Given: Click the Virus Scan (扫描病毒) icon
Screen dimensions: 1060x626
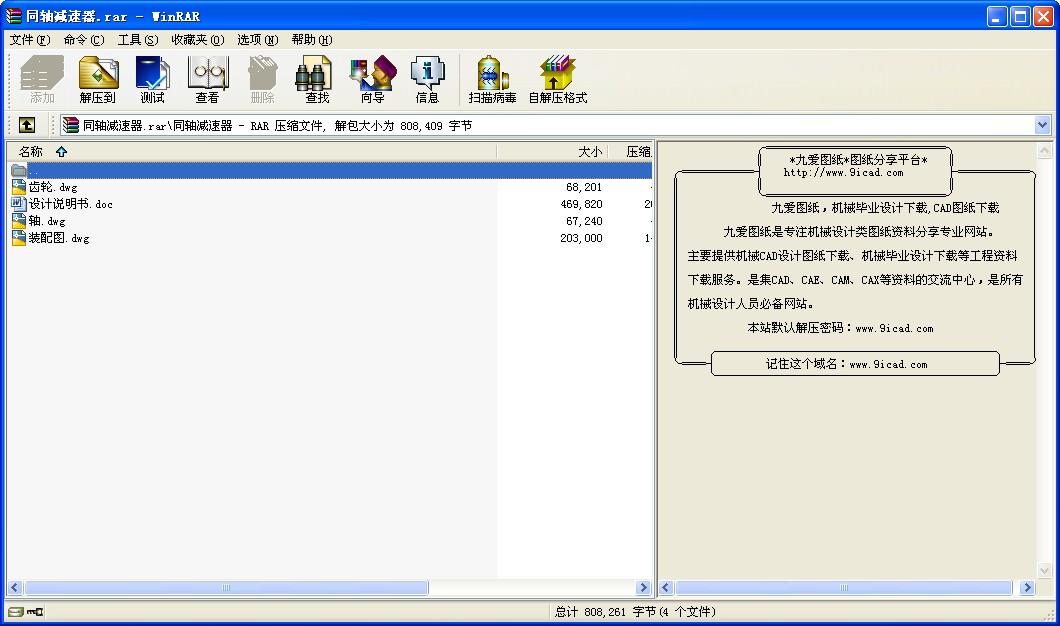Looking at the screenshot, I should tap(492, 80).
